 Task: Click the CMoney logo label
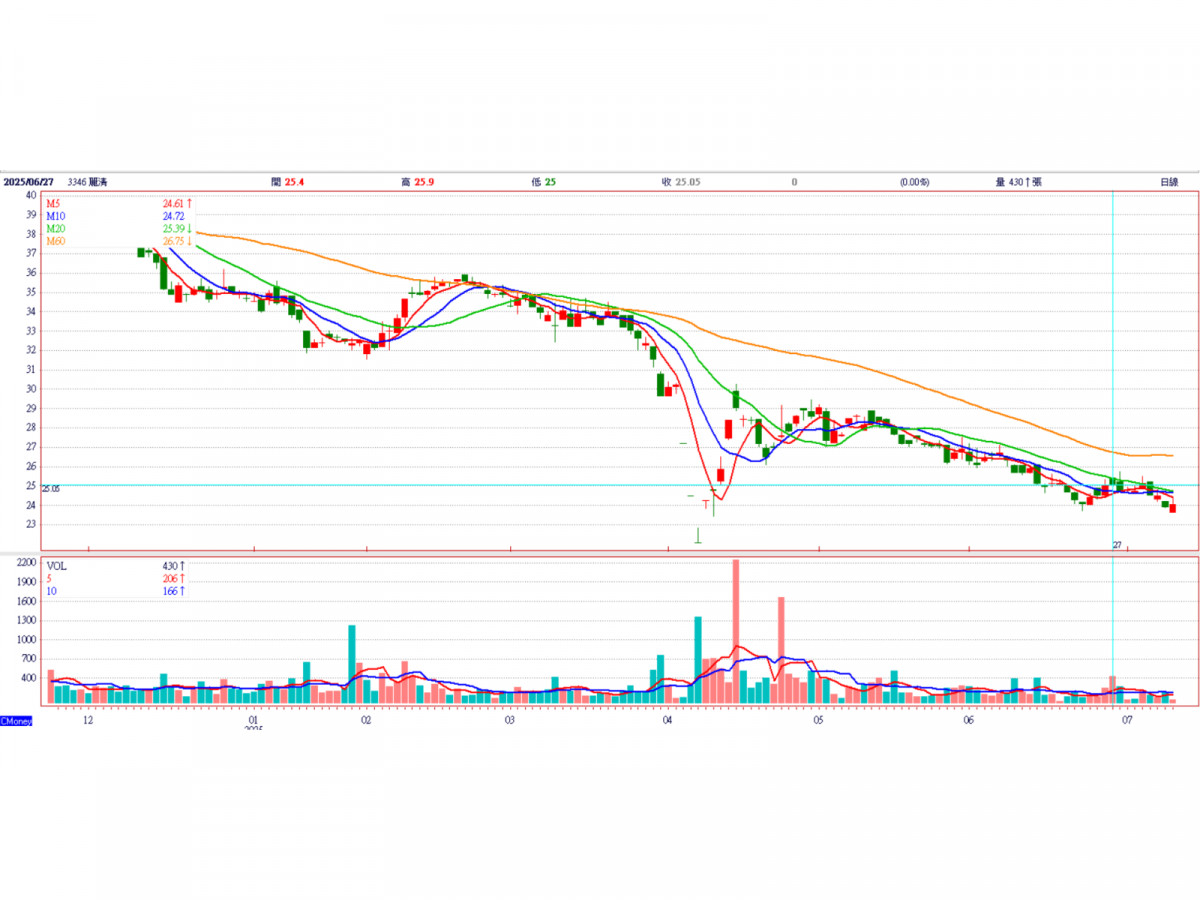[15, 719]
